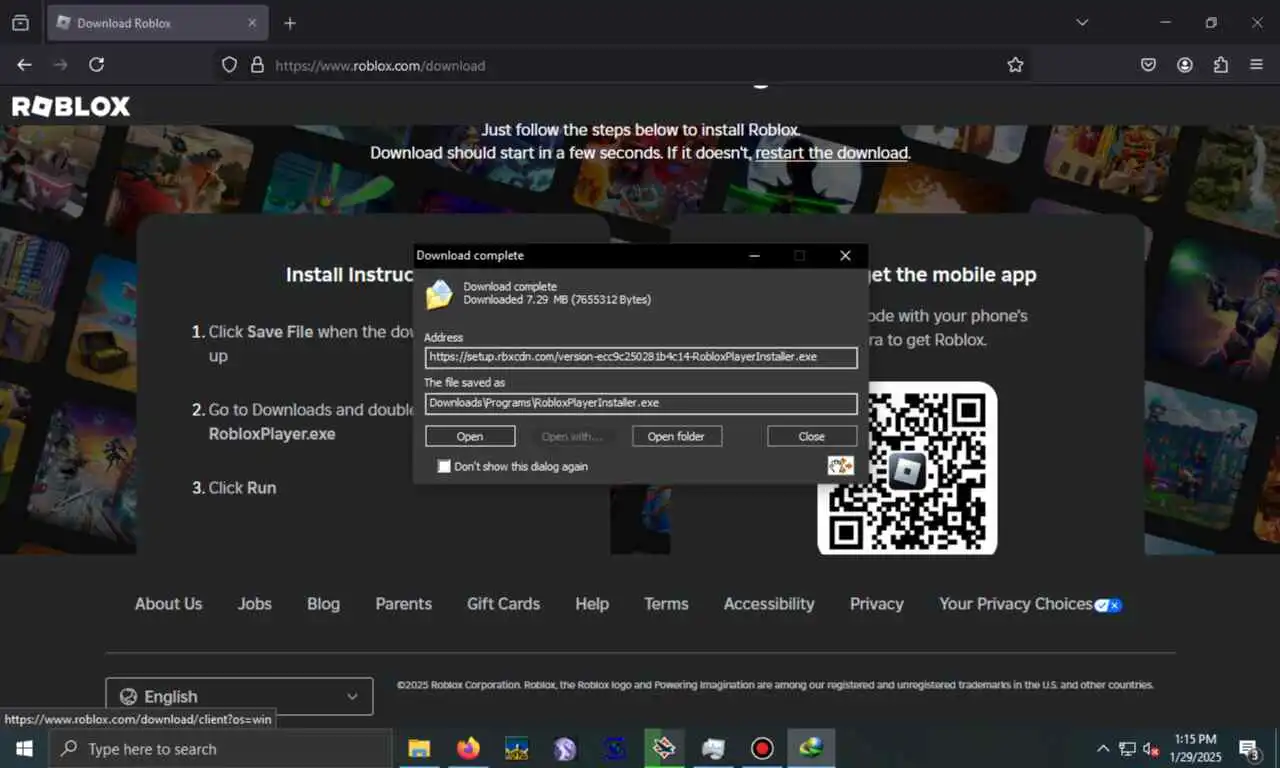Close the Download Roblox tab
This screenshot has height=768, width=1280.
pyautogui.click(x=252, y=23)
